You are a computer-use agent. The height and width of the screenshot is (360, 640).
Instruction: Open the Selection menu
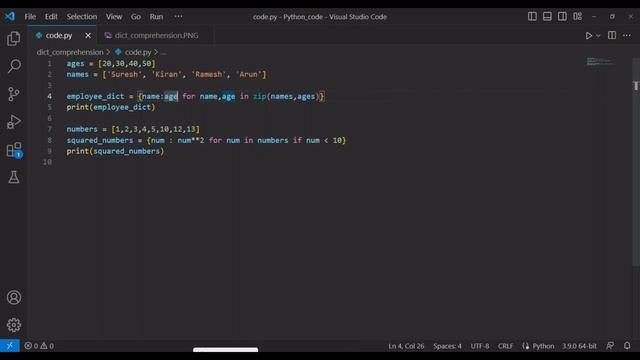pos(82,16)
